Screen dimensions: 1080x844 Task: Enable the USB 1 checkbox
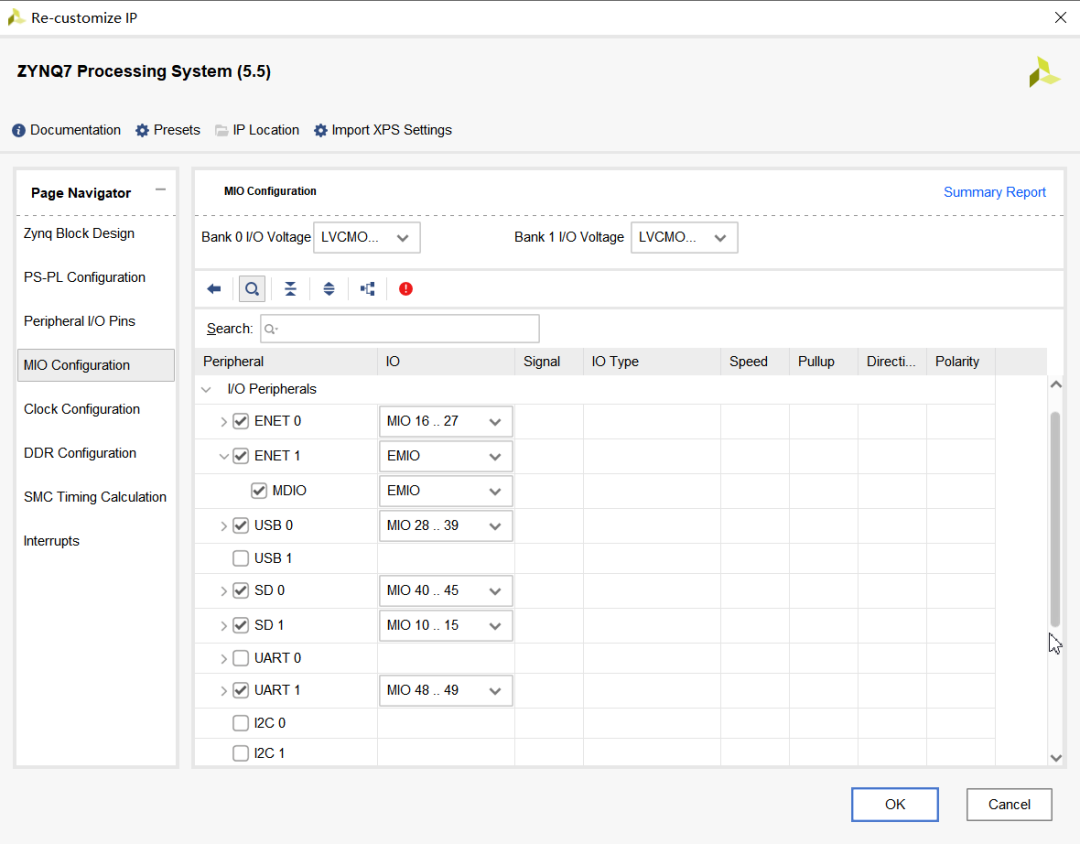coord(240,558)
